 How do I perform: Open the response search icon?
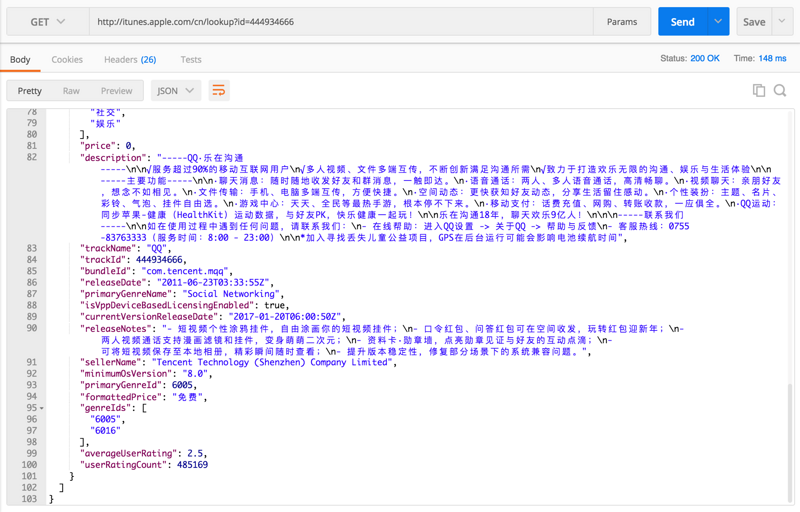click(x=780, y=91)
